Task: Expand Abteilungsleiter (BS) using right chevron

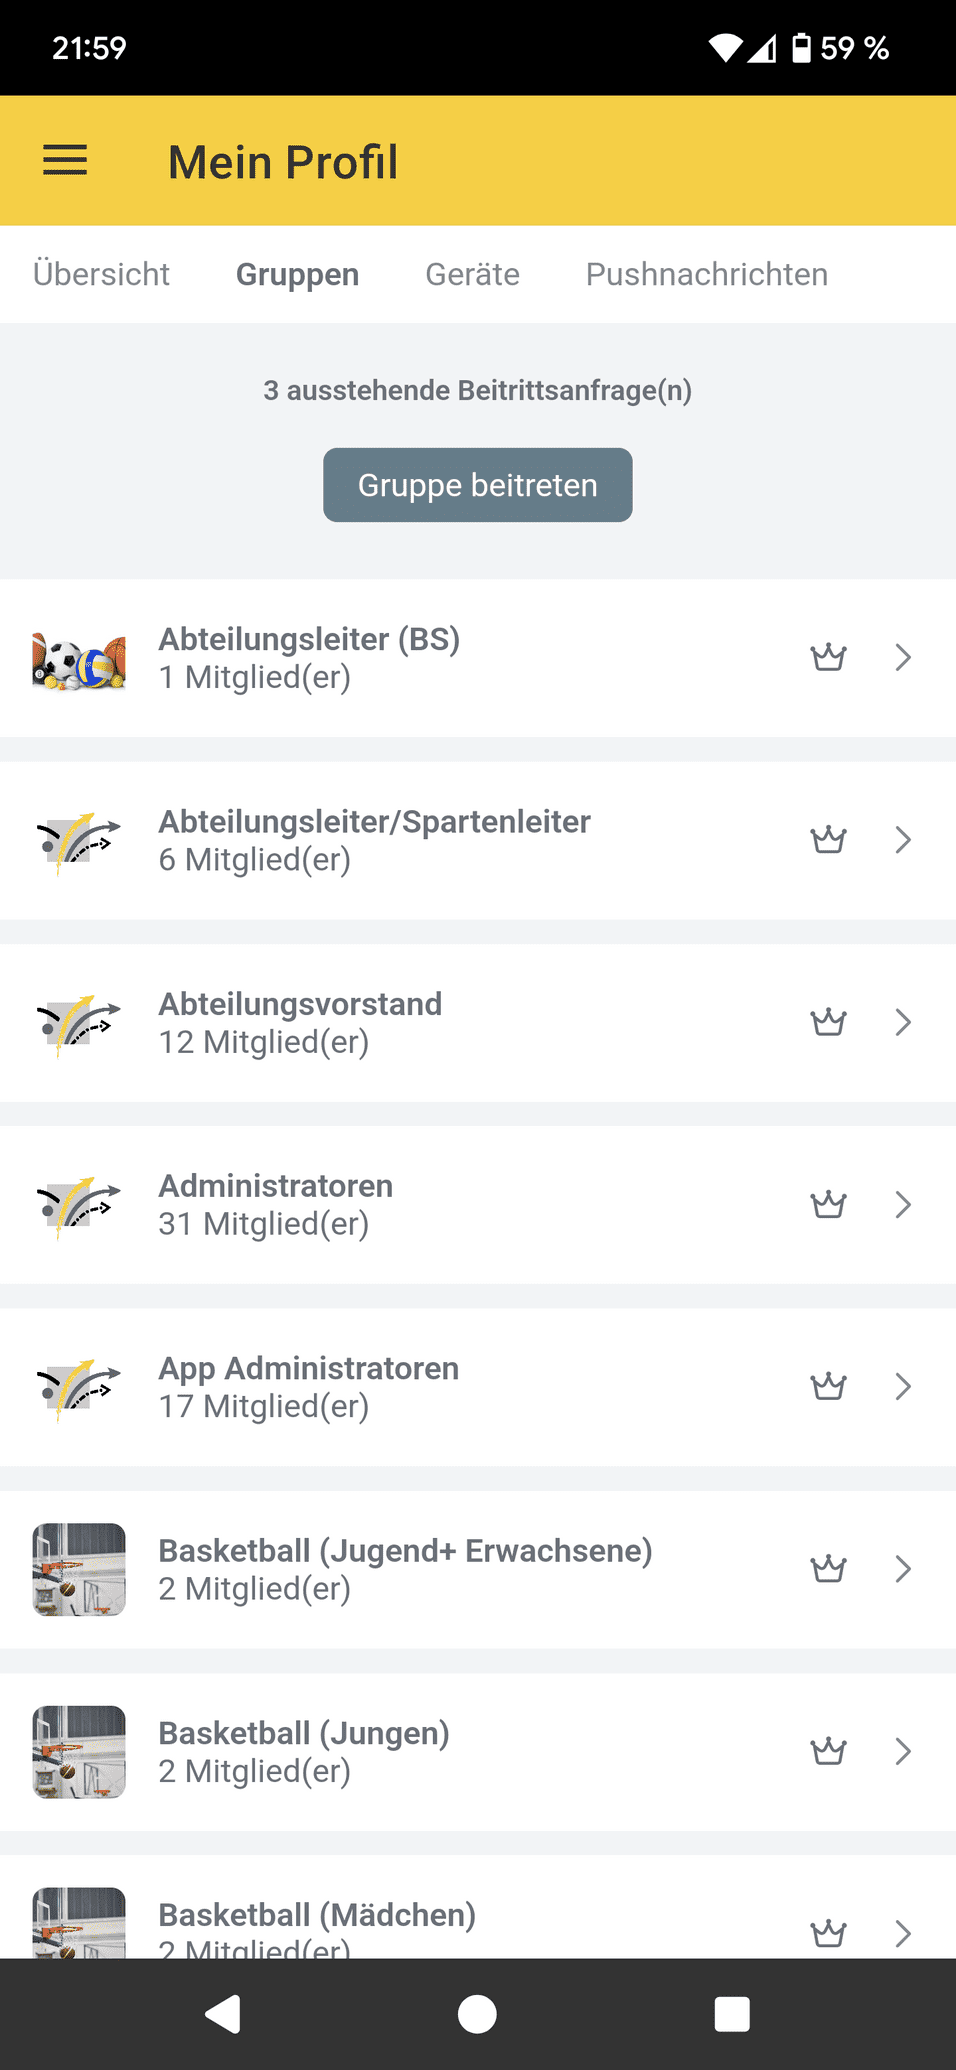Action: pyautogui.click(x=903, y=657)
